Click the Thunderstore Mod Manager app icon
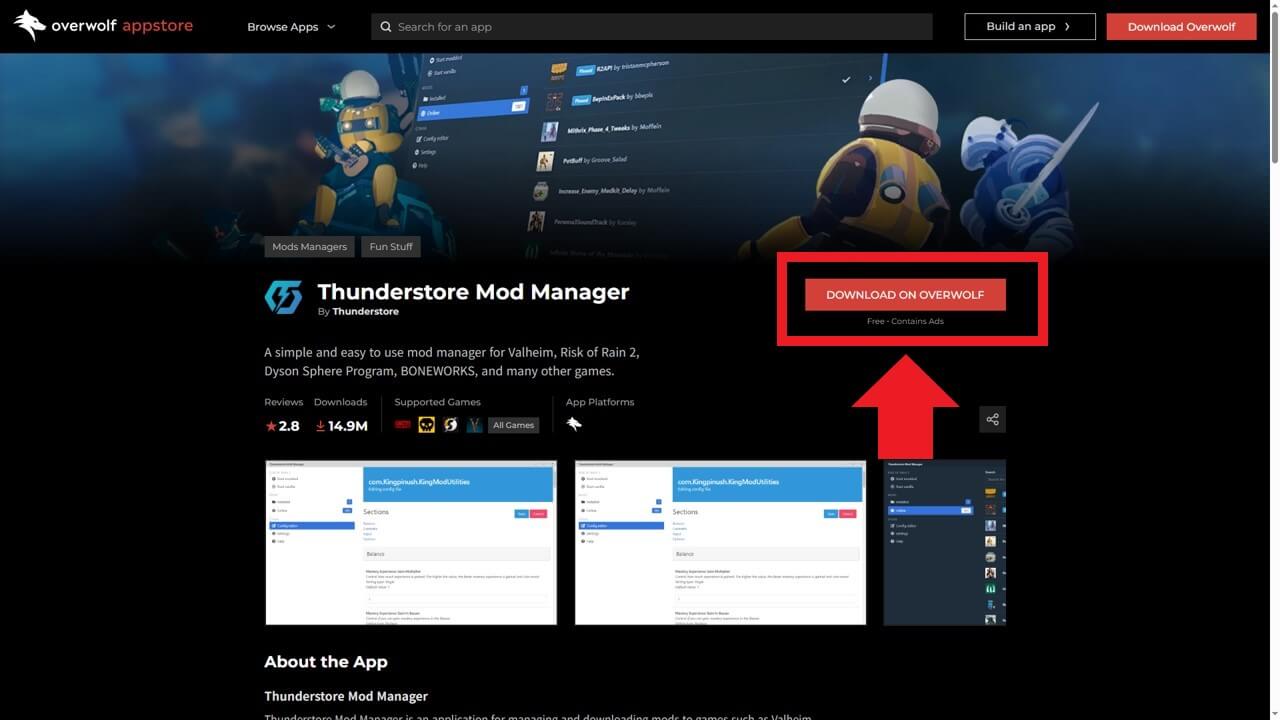This screenshot has width=1280, height=720. pyautogui.click(x=283, y=298)
